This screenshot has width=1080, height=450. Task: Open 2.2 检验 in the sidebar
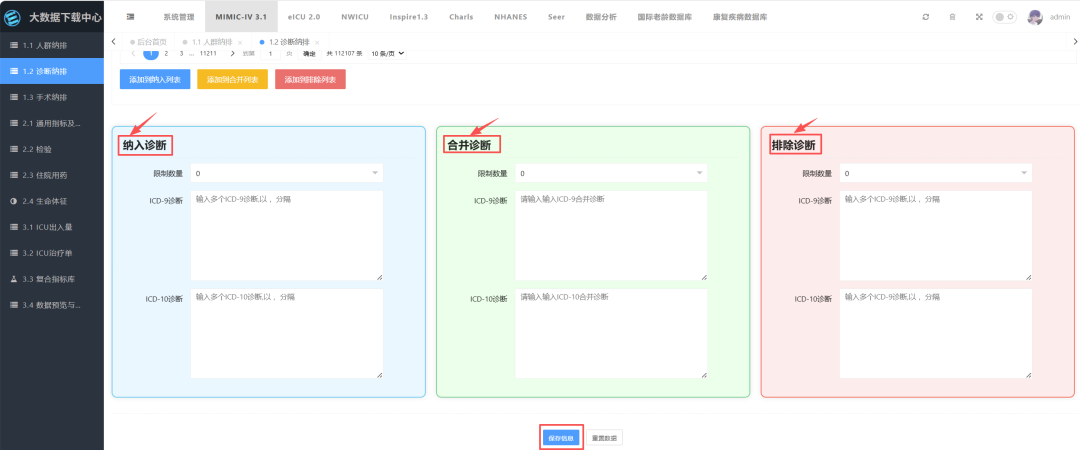click(x=52, y=149)
